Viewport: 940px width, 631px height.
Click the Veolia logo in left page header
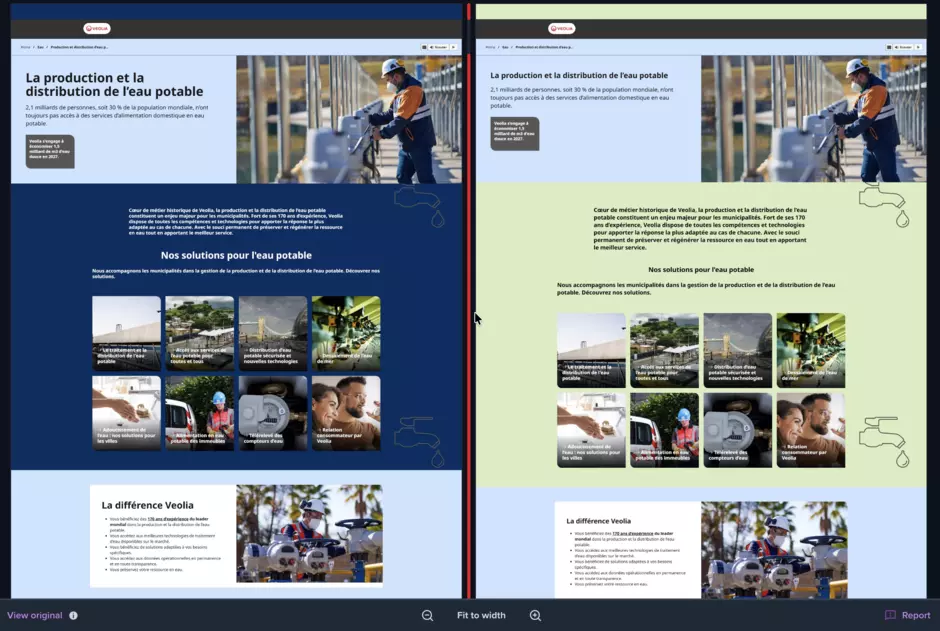[x=97, y=28]
